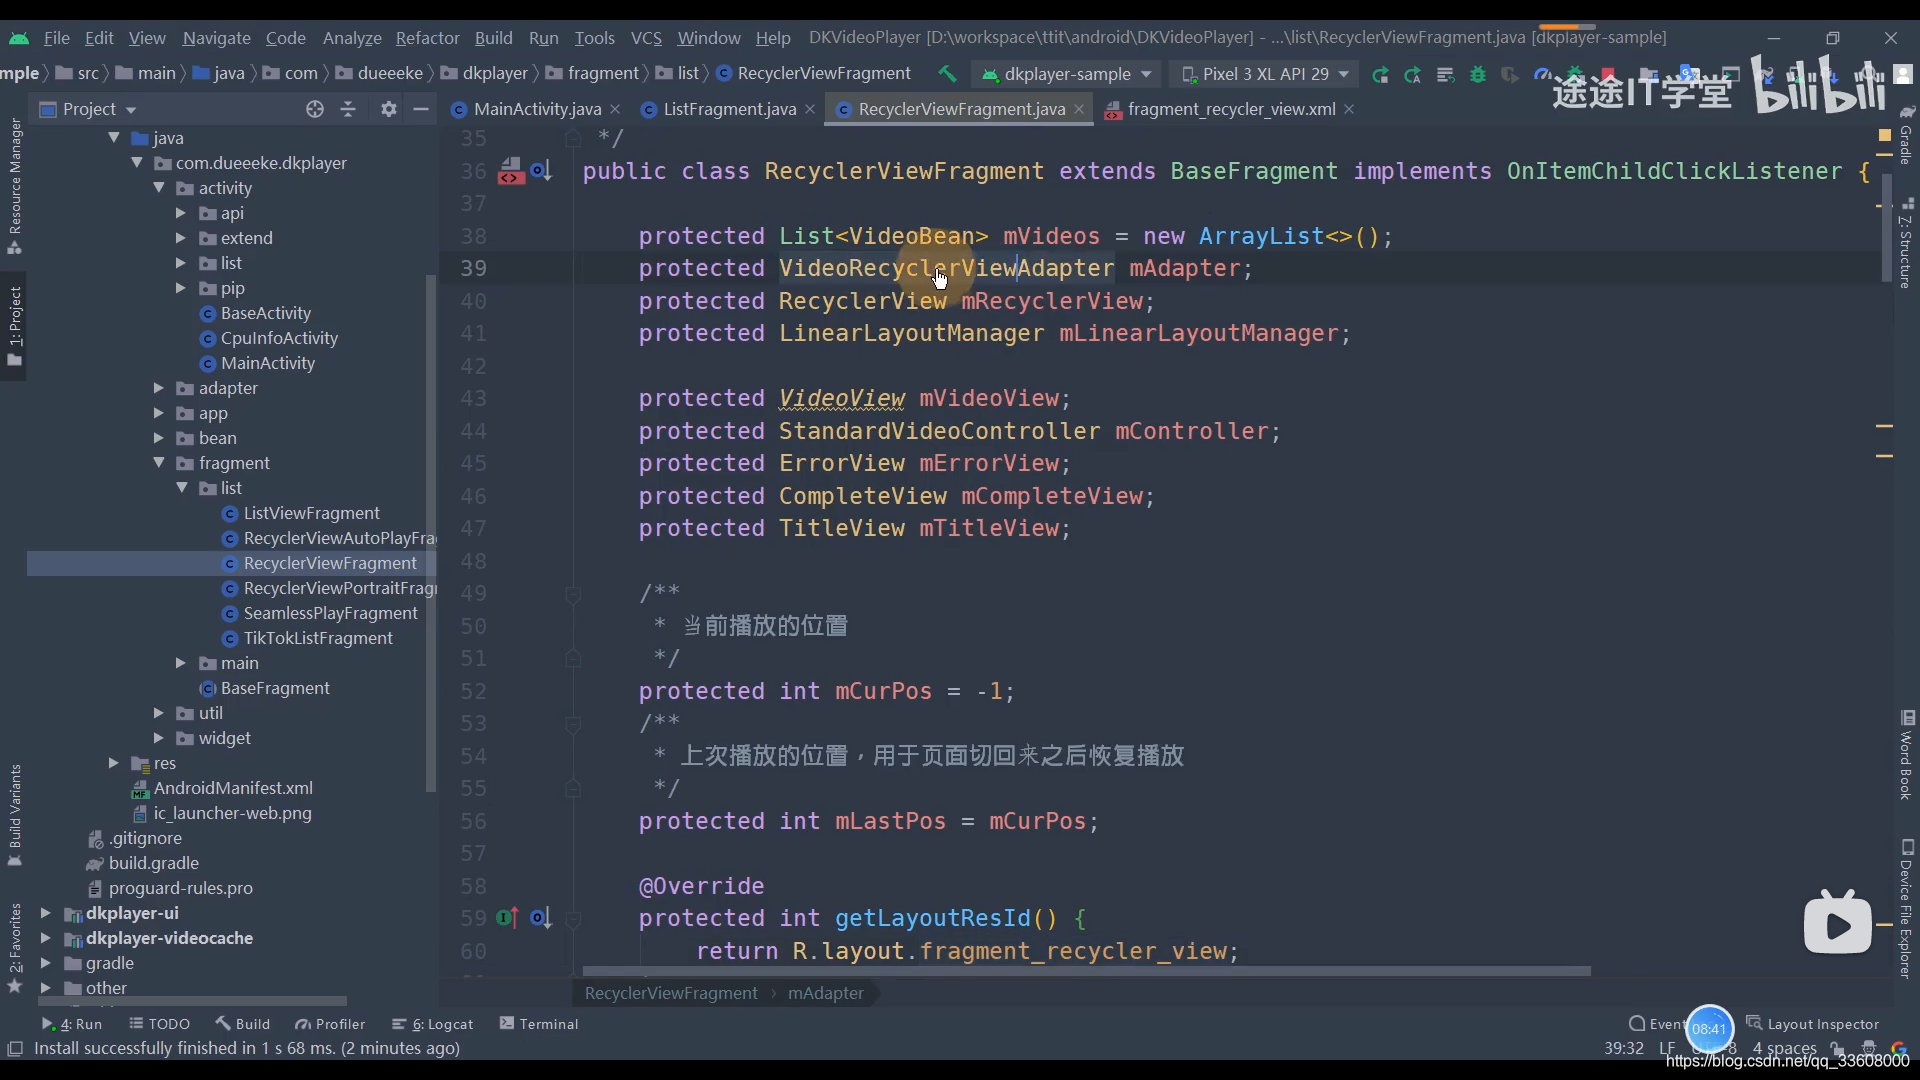Click the subclasses gutter icon on line 36
The width and height of the screenshot is (1920, 1080).
coord(541,171)
